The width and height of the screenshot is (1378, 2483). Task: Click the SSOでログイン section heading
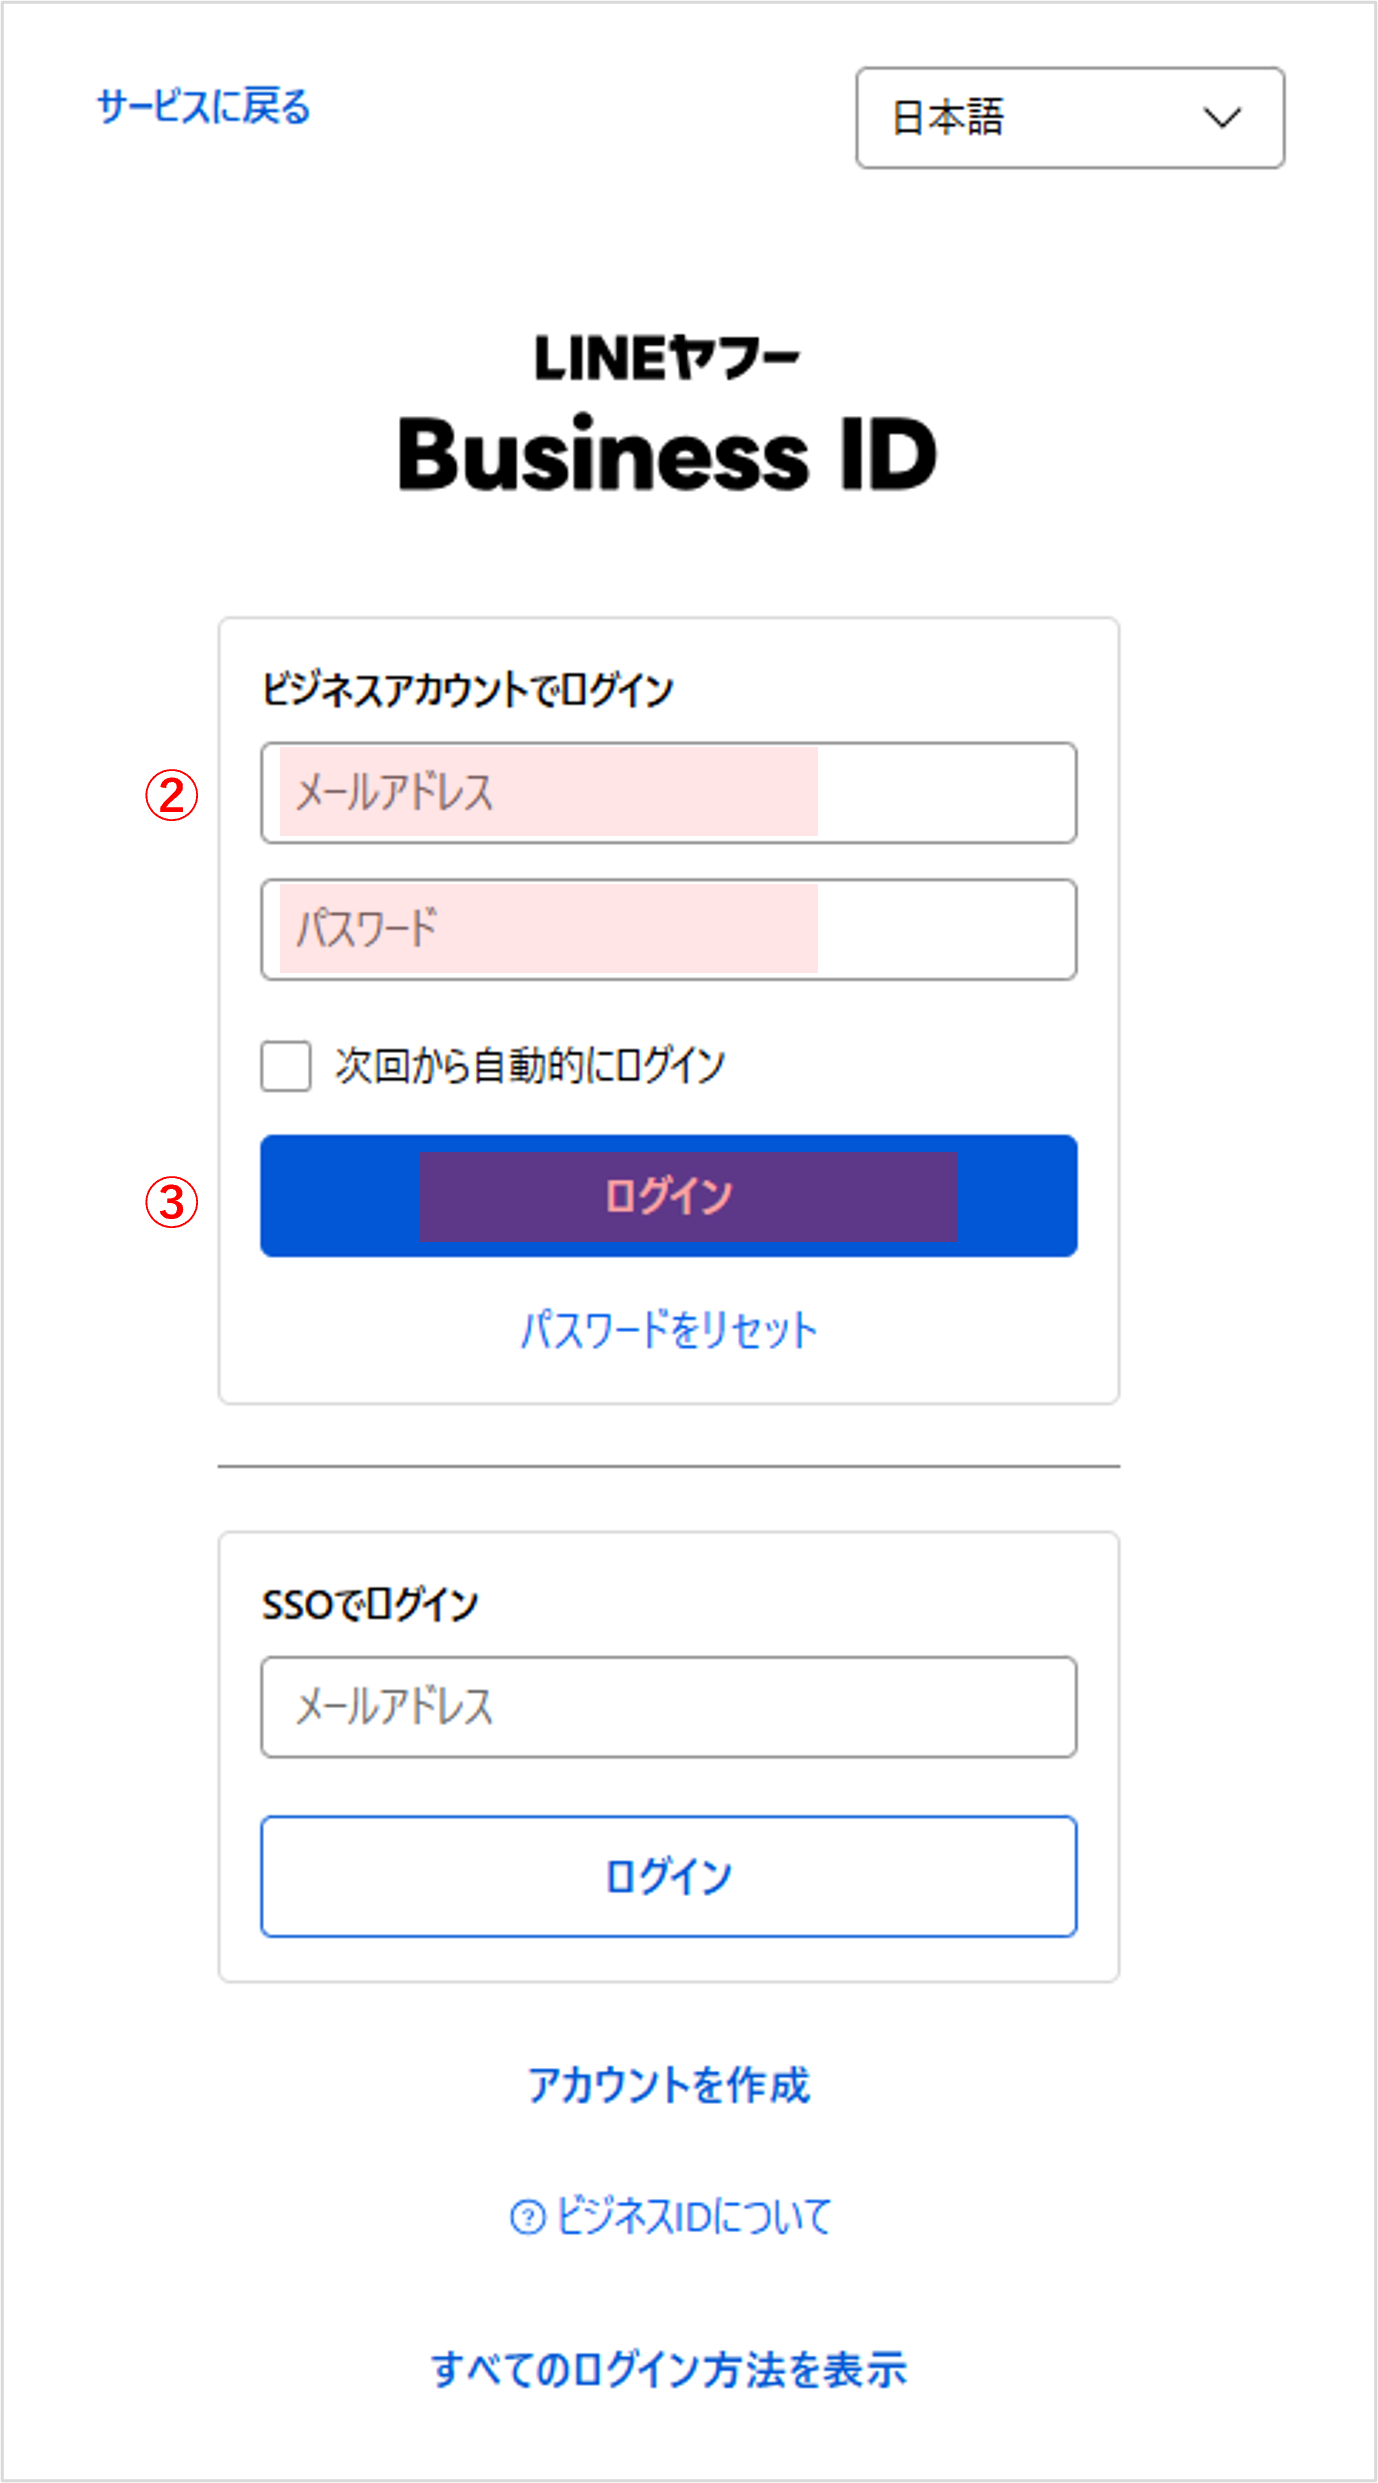point(370,1604)
